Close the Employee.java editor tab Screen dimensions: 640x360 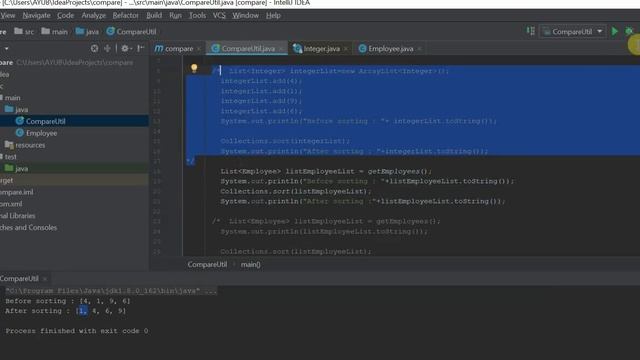point(419,49)
